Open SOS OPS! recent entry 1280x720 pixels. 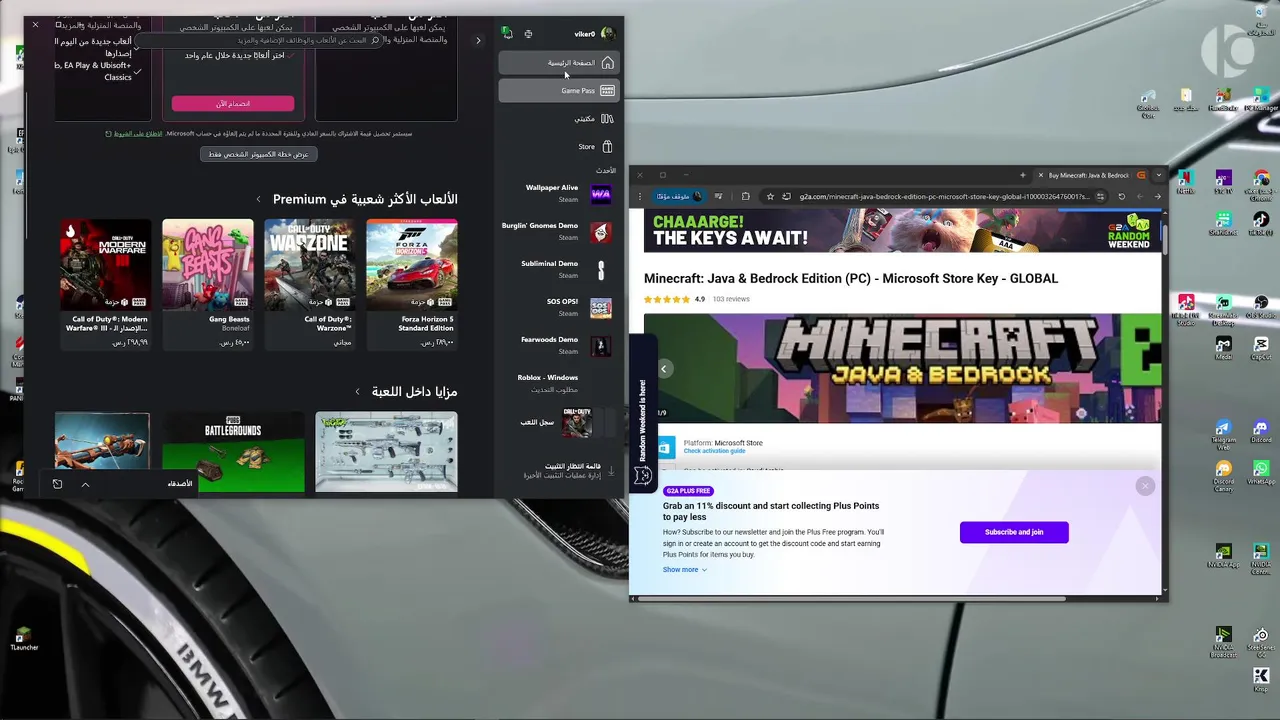click(558, 308)
